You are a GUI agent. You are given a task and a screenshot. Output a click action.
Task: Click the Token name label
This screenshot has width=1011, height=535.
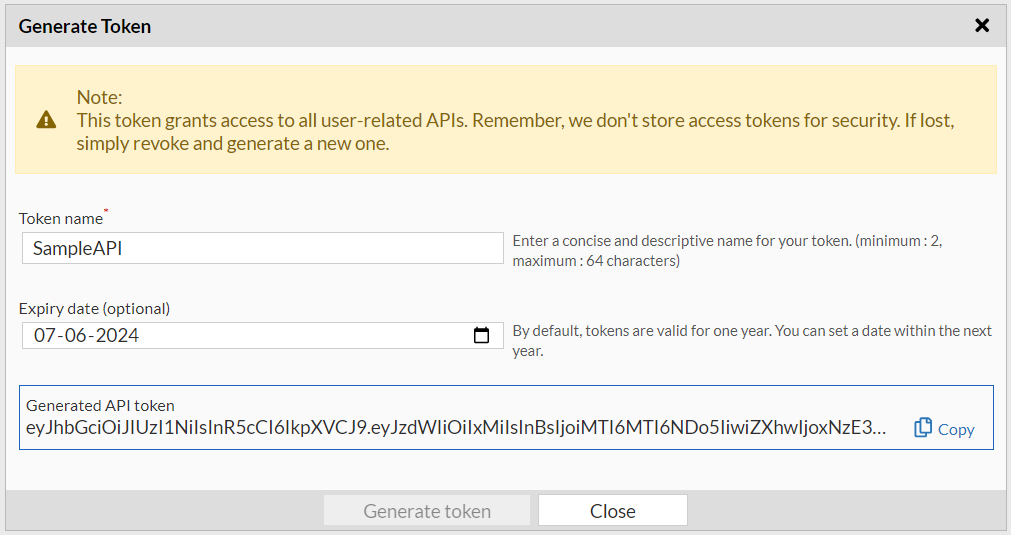pos(60,218)
